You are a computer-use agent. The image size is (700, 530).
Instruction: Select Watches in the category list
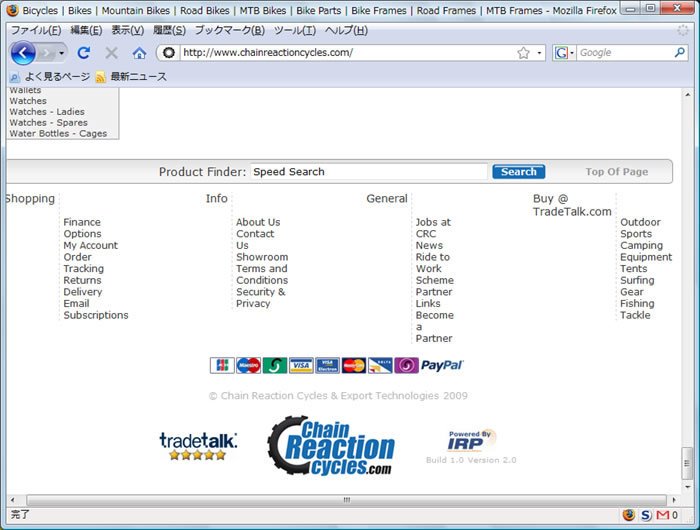[x=28, y=101]
